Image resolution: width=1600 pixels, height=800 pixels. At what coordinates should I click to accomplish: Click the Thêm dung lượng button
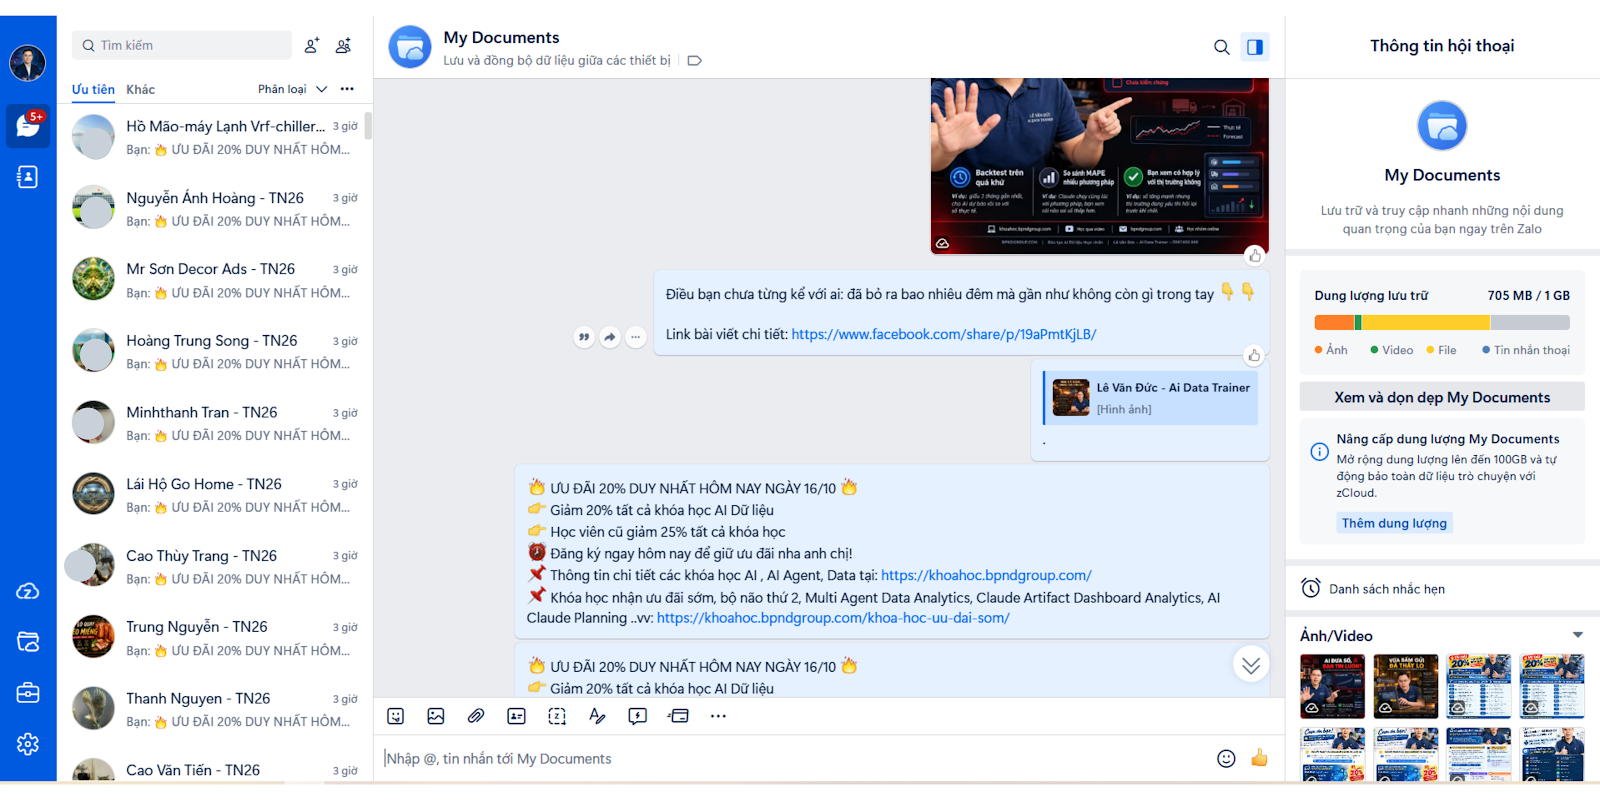coord(1394,523)
